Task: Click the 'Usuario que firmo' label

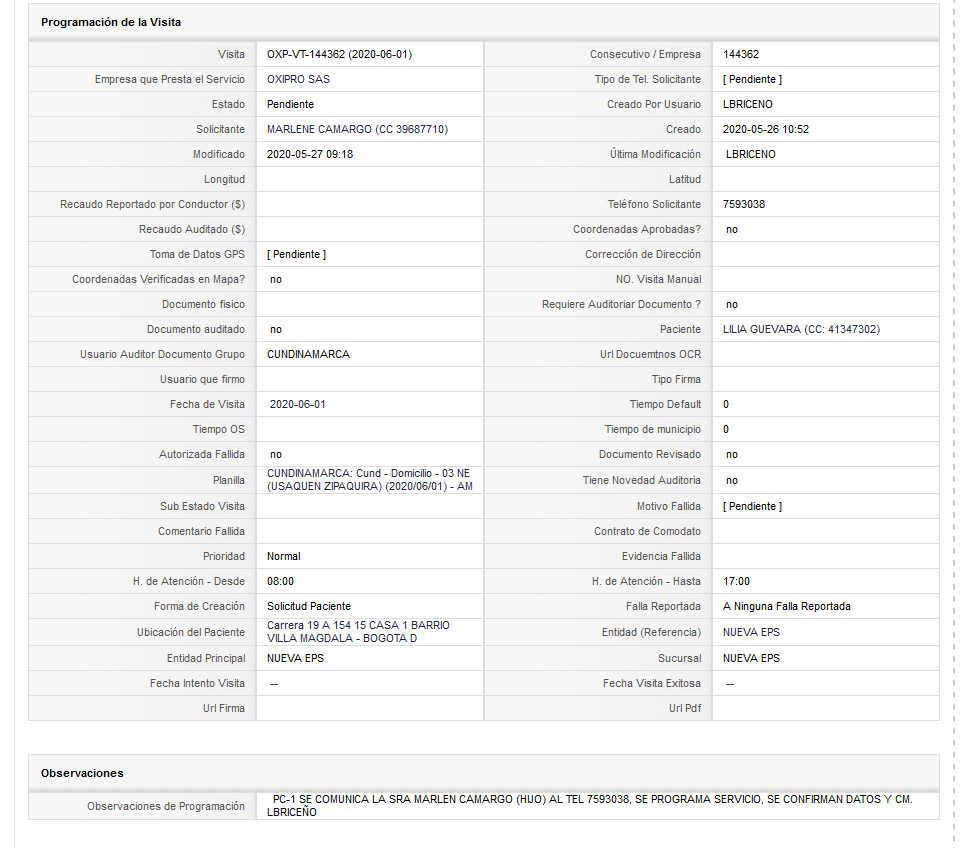Action: (x=202, y=379)
